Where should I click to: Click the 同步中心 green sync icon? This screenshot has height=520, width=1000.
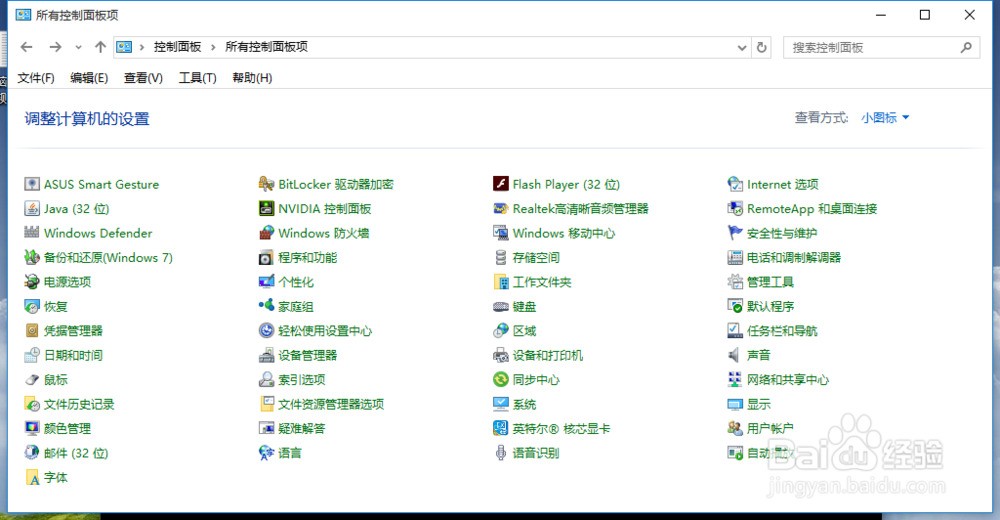coord(501,380)
